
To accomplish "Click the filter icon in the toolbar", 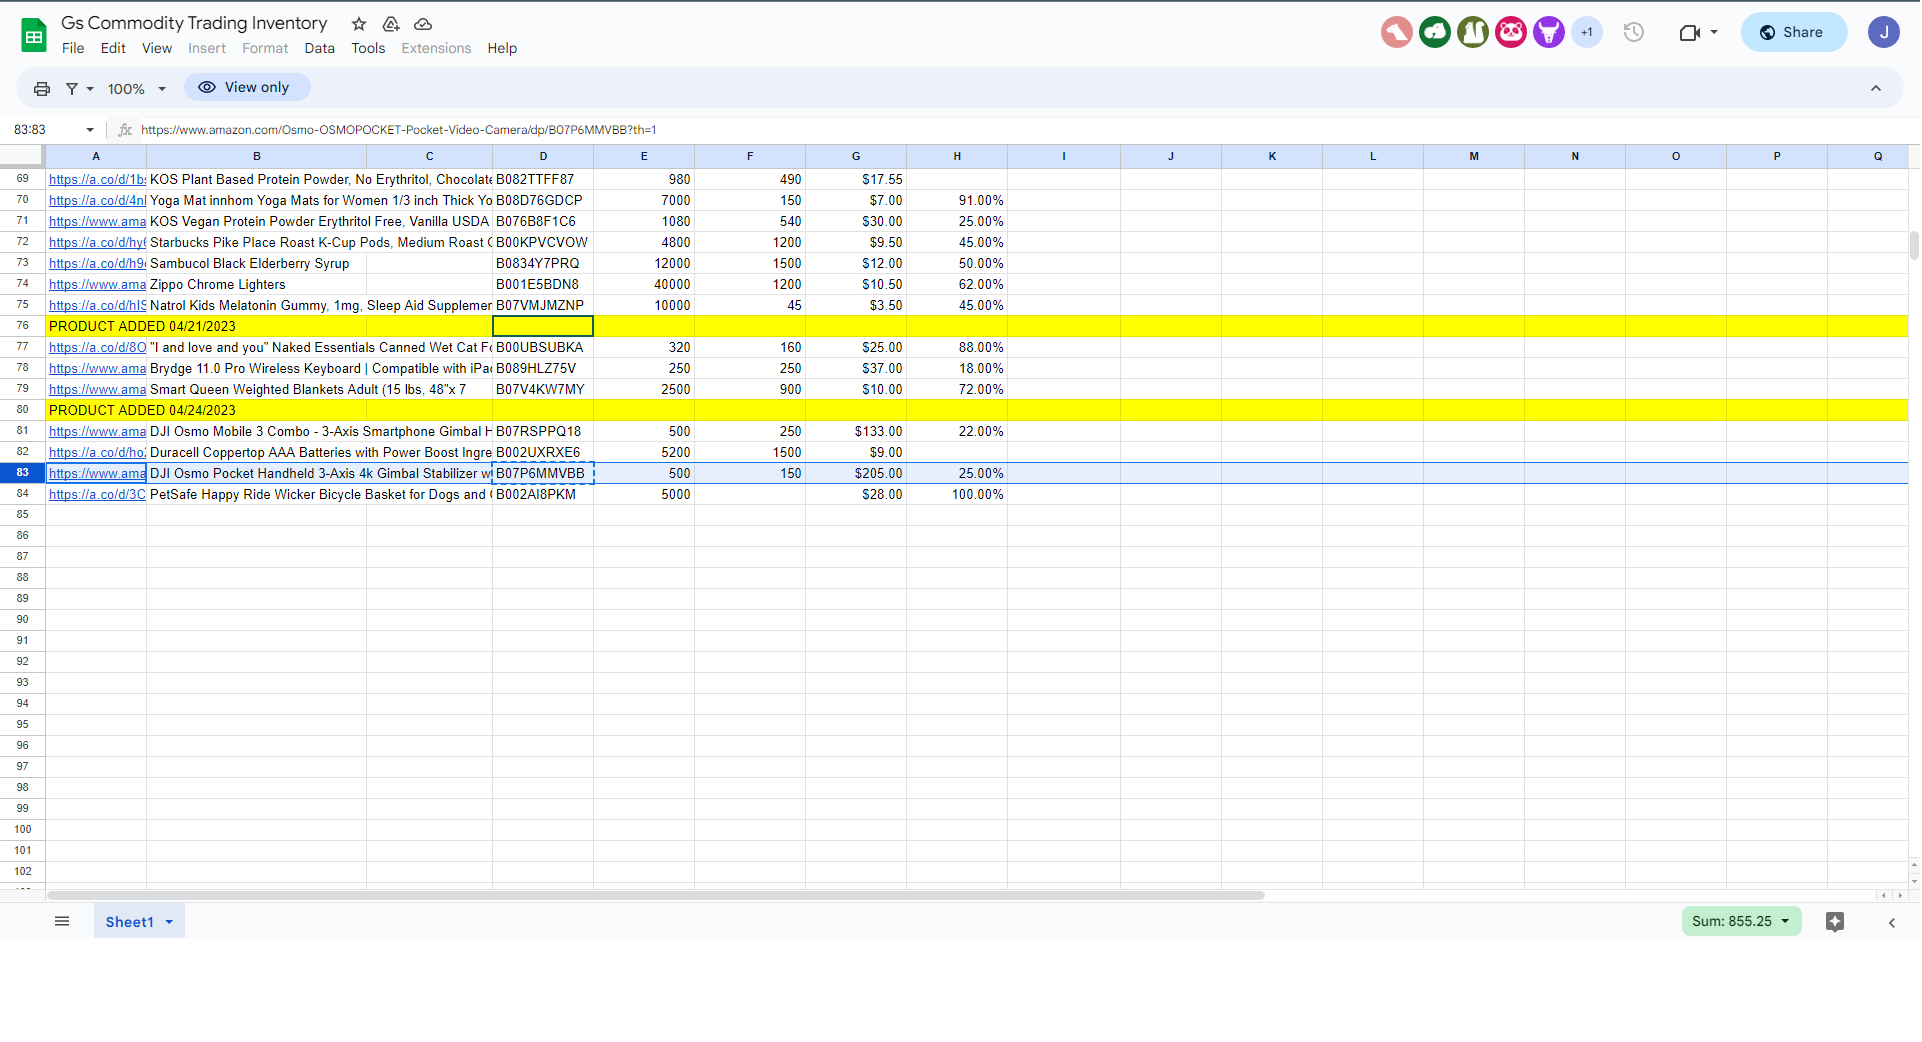I will coord(72,89).
